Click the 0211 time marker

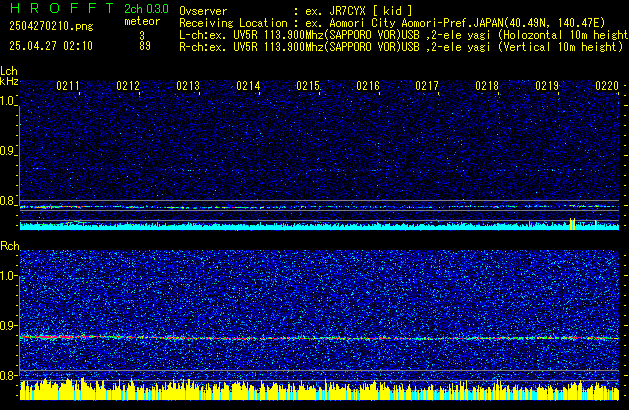(x=68, y=86)
